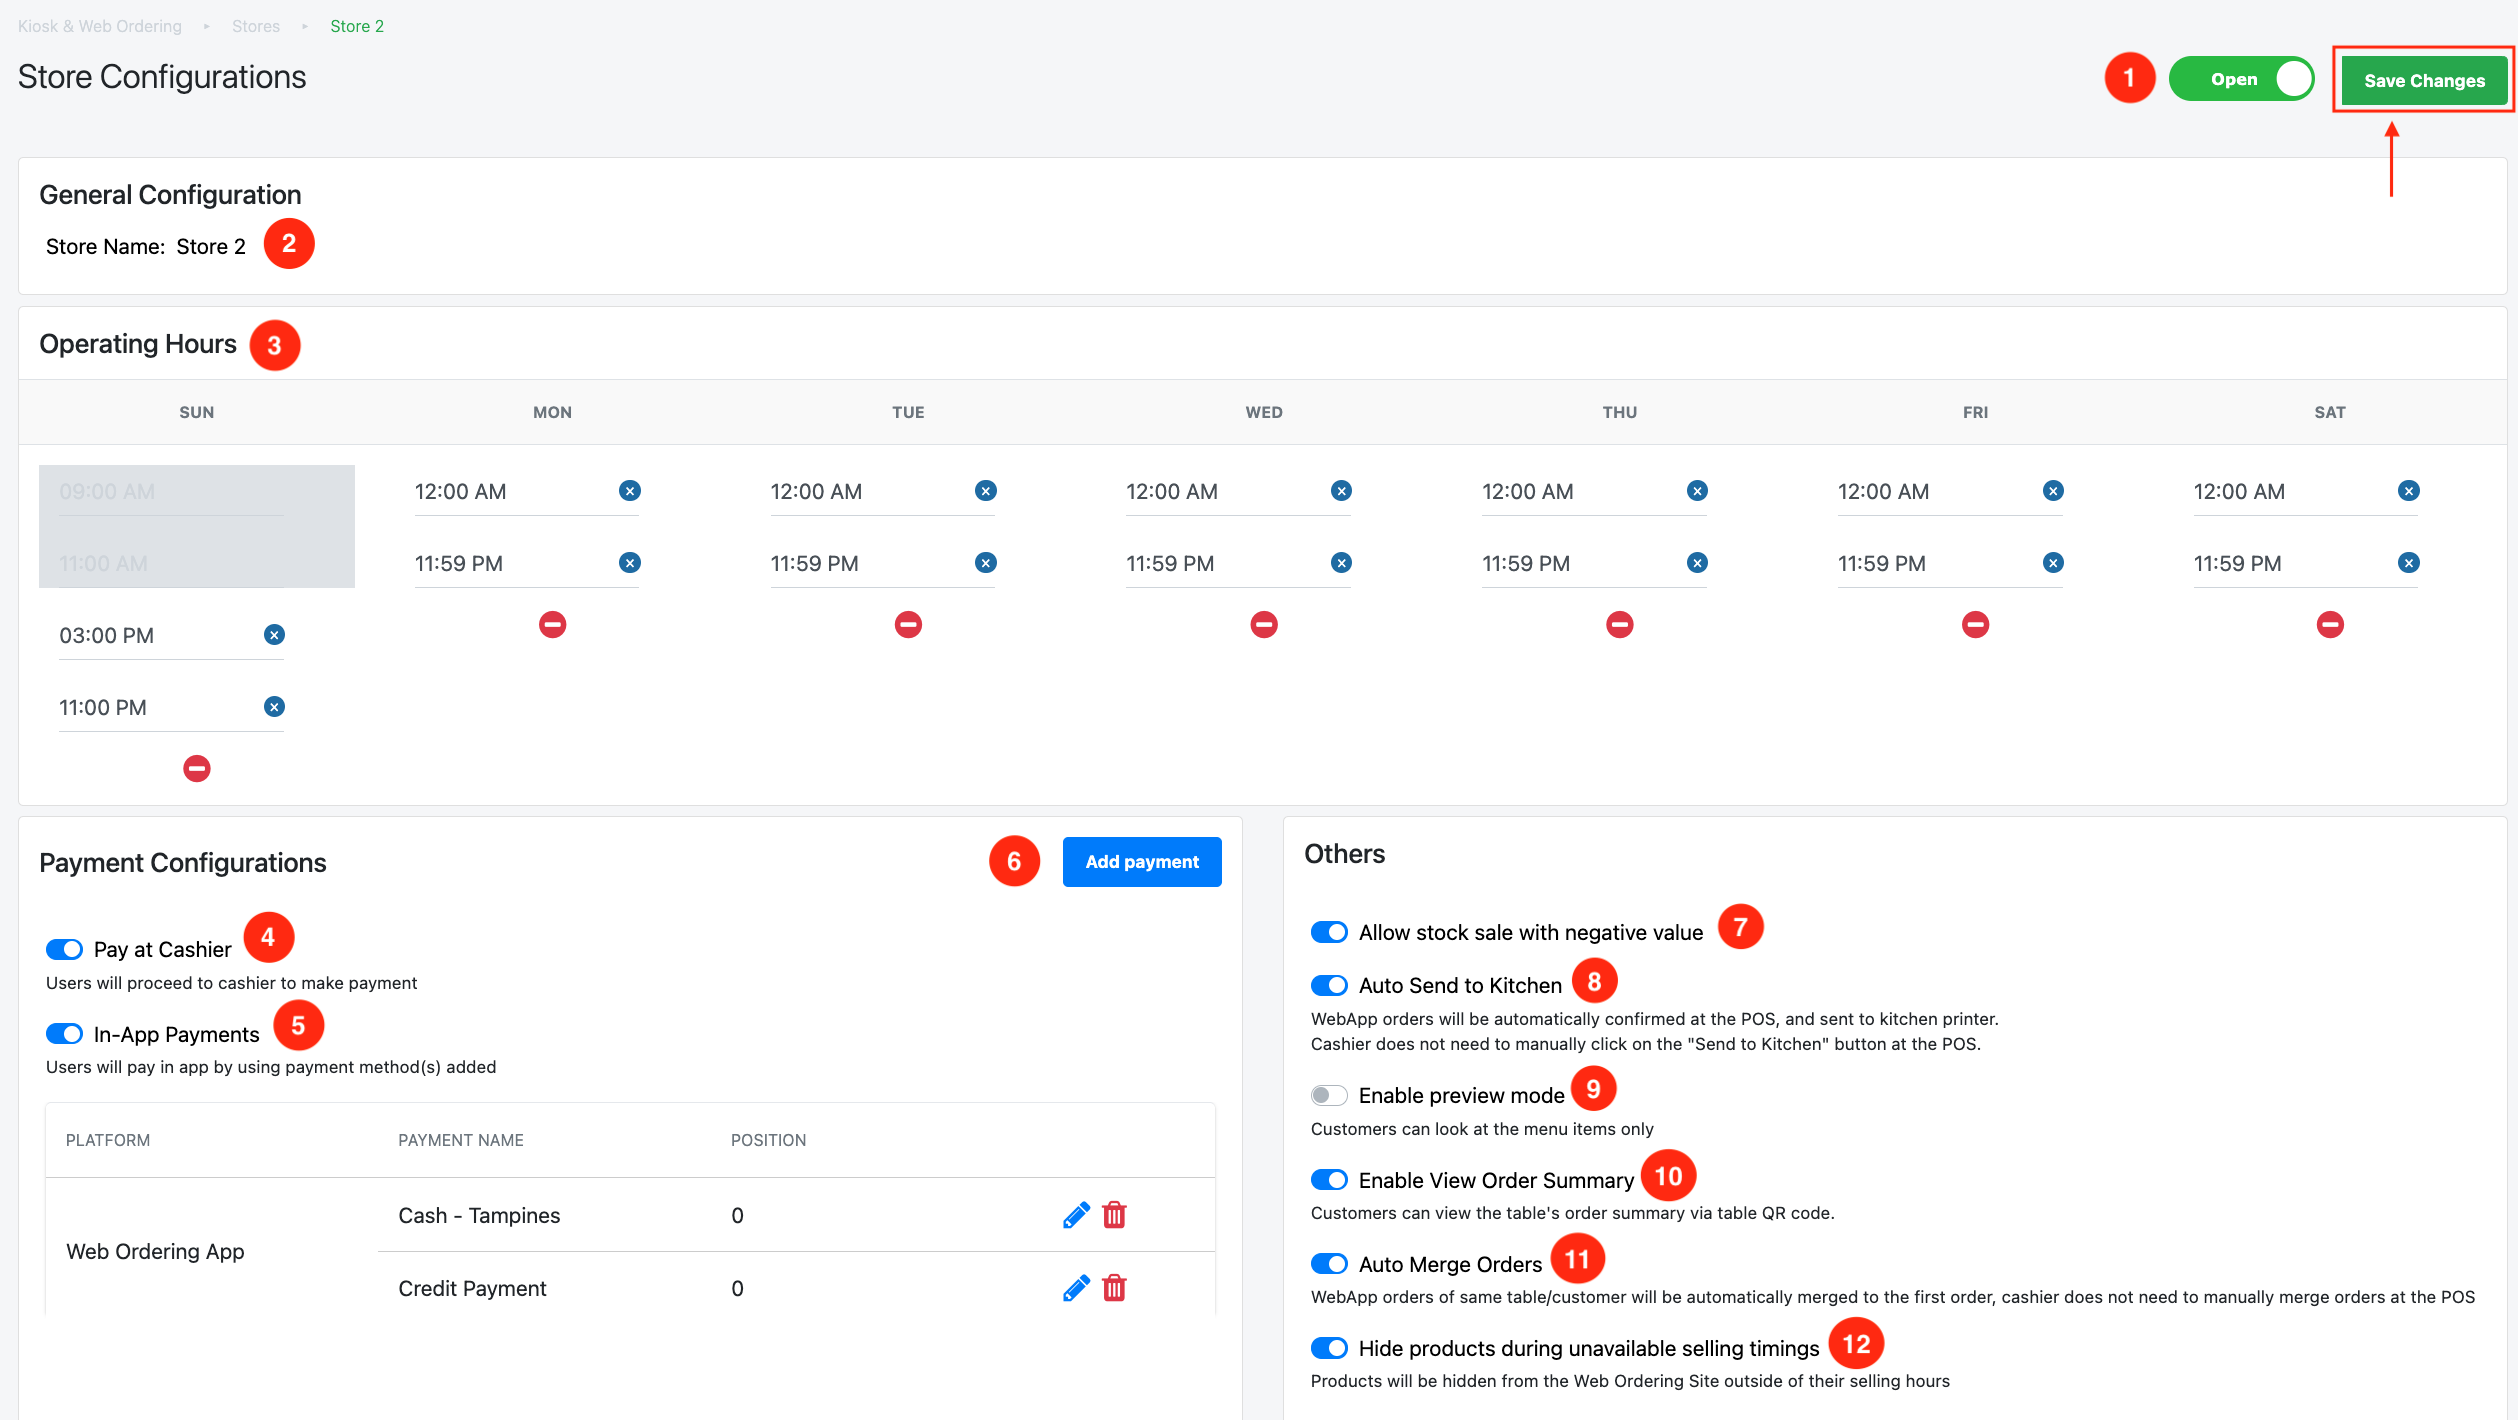Image resolution: width=2518 pixels, height=1420 pixels.
Task: Remove Monday's operating hours slot
Action: [552, 625]
